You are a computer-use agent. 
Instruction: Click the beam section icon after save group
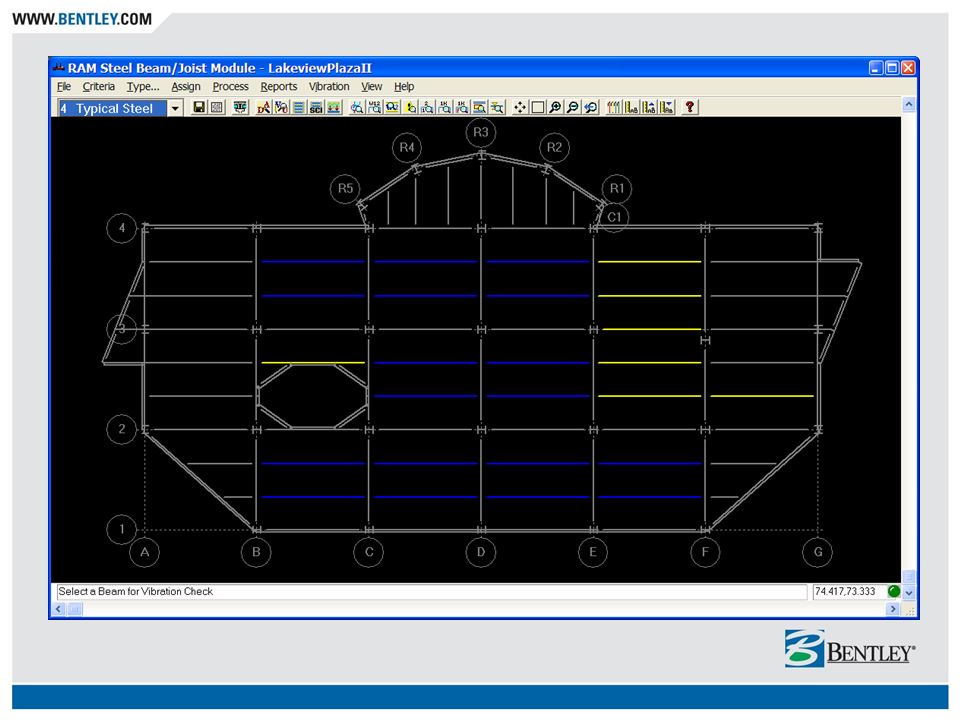point(241,108)
